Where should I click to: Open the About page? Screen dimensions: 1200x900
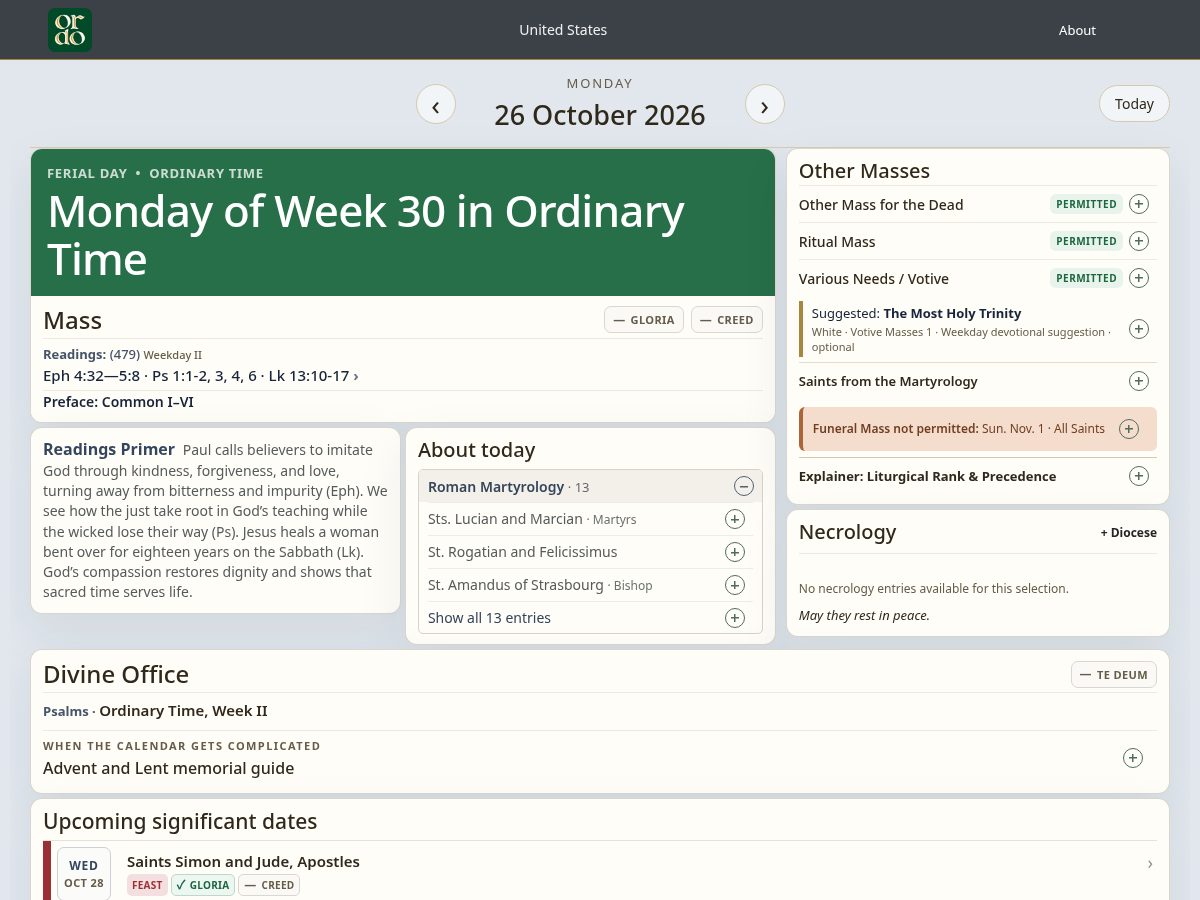(x=1077, y=30)
